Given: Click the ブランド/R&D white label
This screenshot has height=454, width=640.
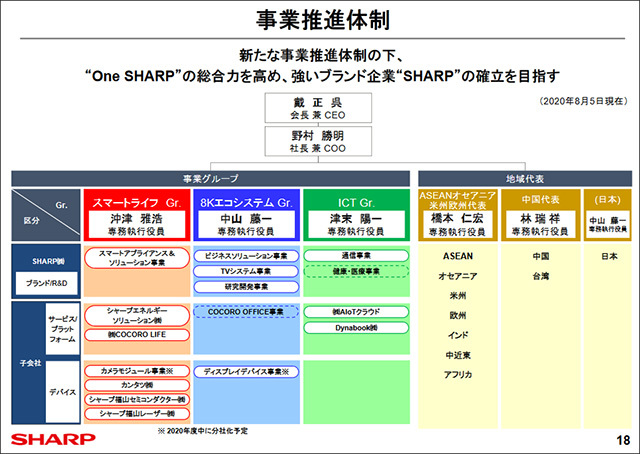Looking at the screenshot, I should [47, 283].
